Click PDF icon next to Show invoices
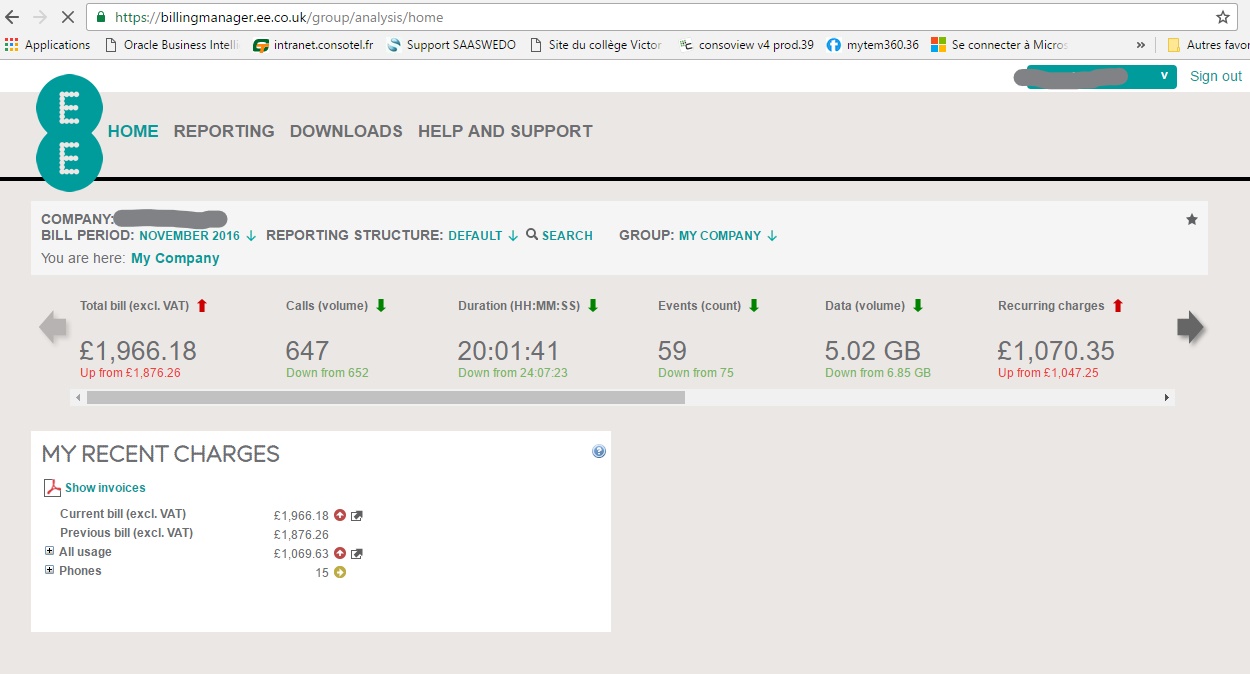 click(x=52, y=488)
